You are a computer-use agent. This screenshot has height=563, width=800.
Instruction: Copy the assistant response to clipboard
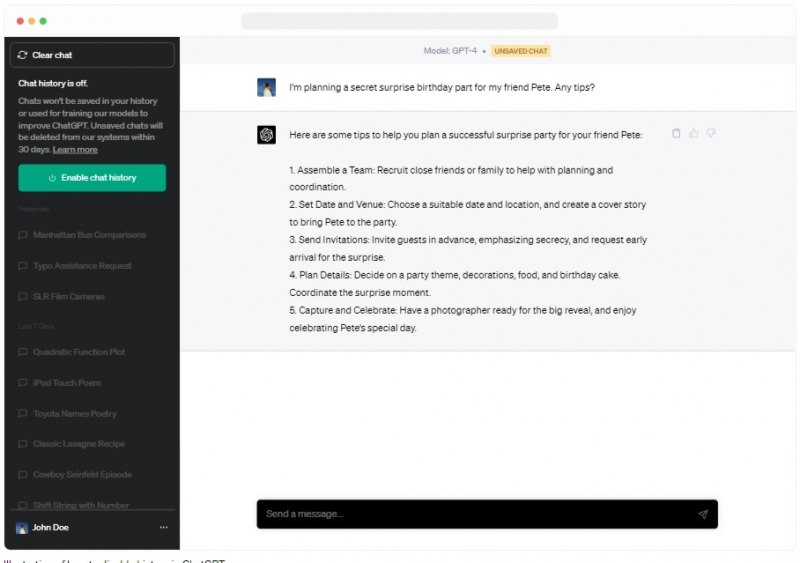[x=677, y=134]
